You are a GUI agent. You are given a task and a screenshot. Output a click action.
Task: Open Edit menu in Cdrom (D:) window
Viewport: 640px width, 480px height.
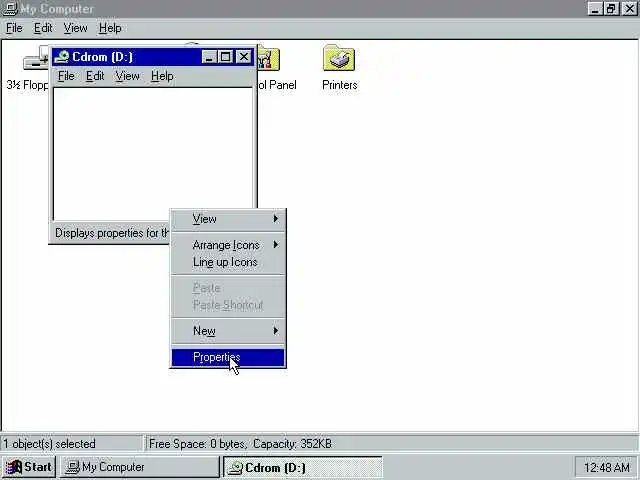(x=95, y=76)
